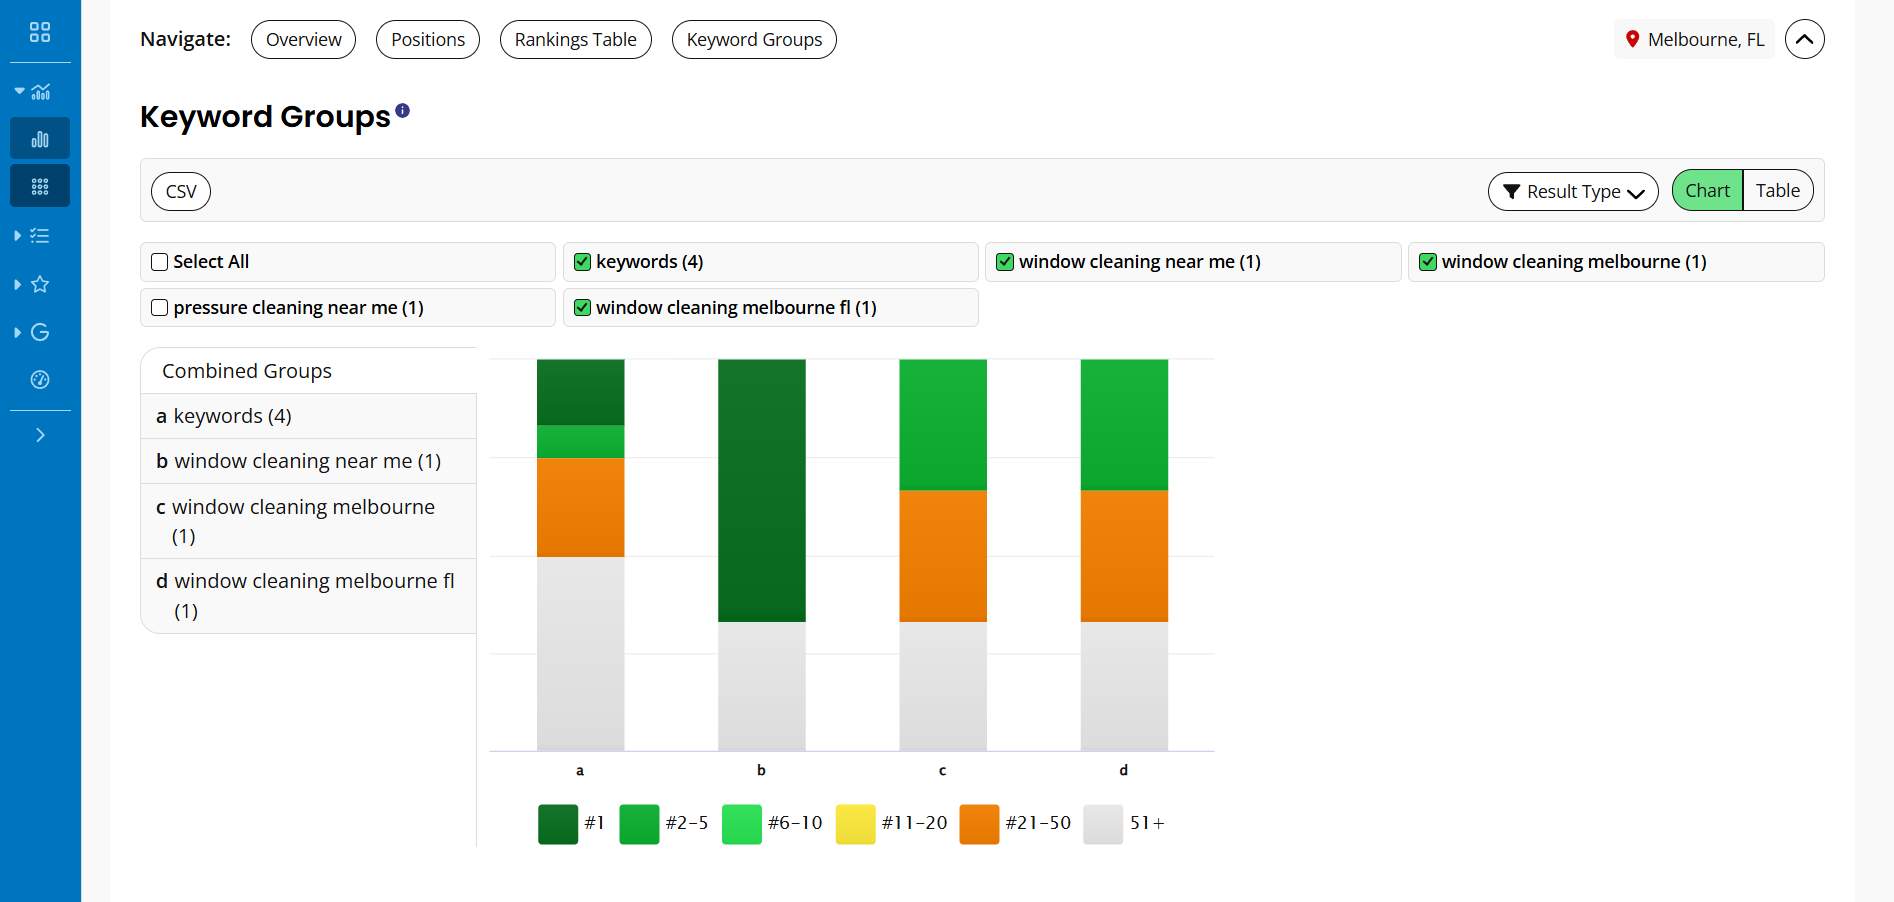Enable the pressure cleaning near me checkbox
1894x902 pixels.
[160, 308]
